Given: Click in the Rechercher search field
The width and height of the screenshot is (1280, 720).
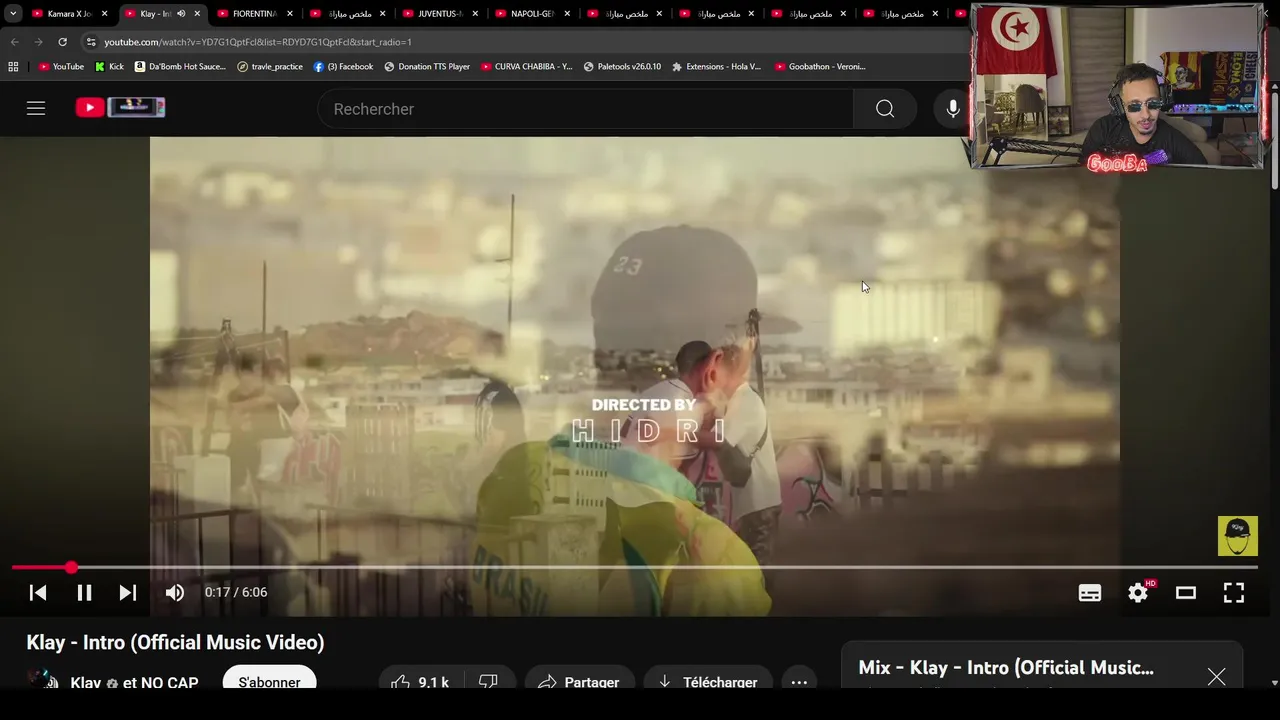Looking at the screenshot, I should pos(585,109).
